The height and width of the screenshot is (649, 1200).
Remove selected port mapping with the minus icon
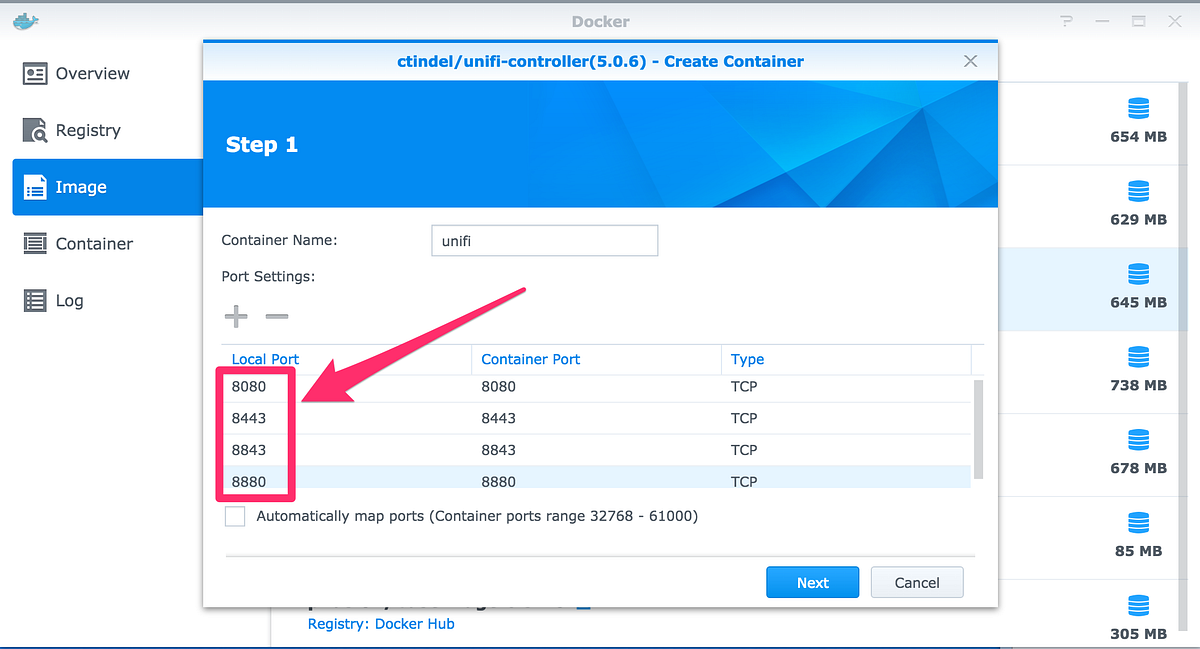click(x=277, y=316)
